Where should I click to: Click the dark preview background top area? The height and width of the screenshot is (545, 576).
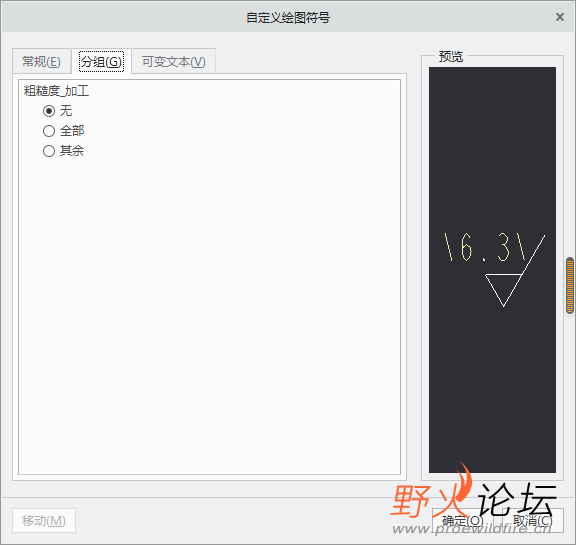click(x=492, y=129)
